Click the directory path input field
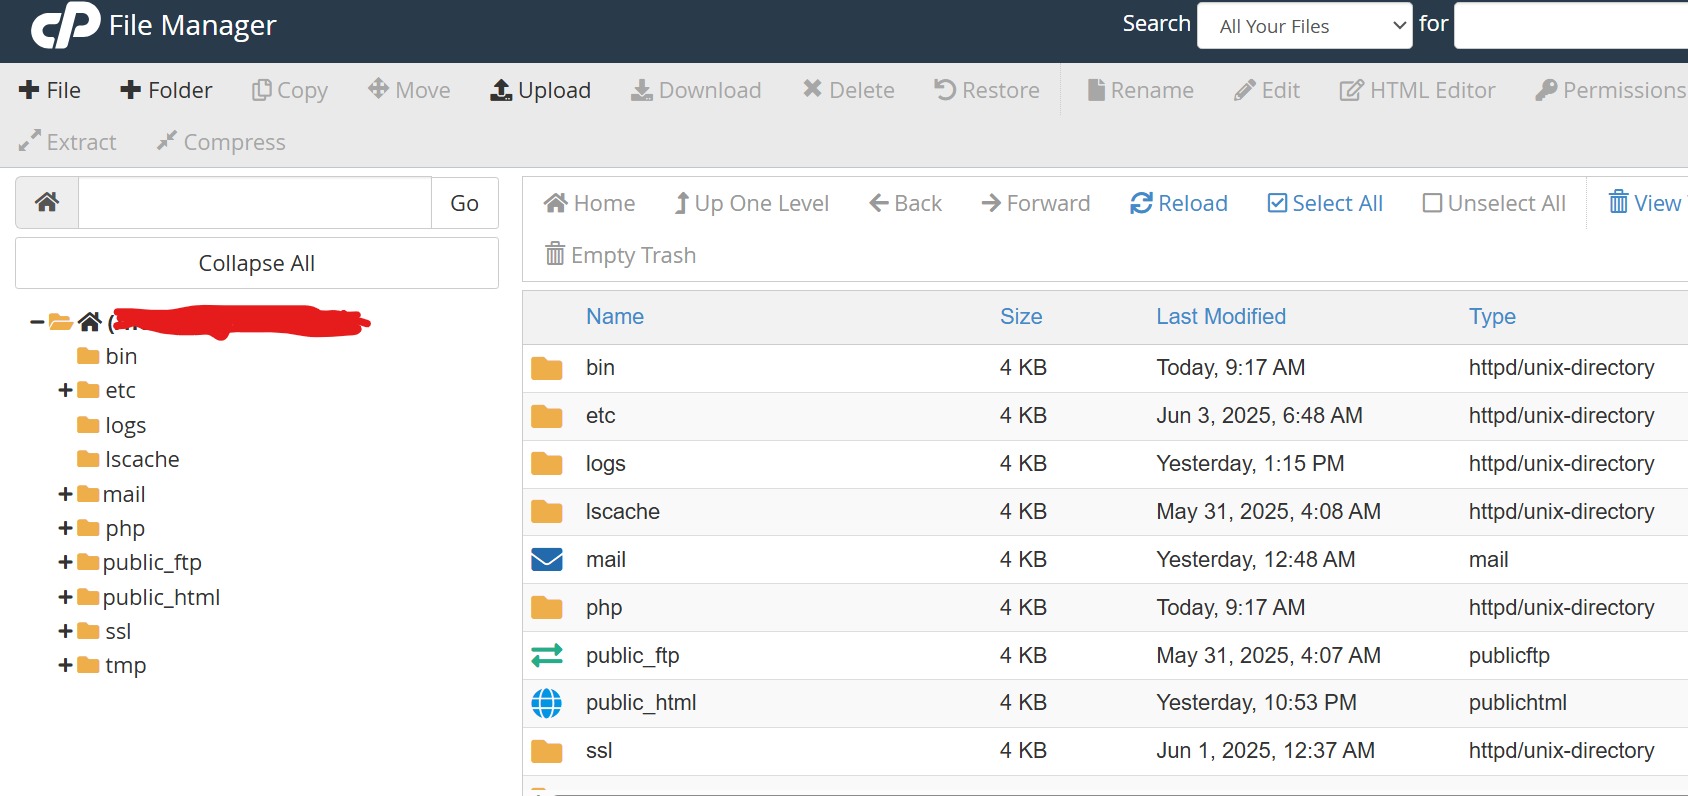The width and height of the screenshot is (1688, 796). pyautogui.click(x=255, y=203)
